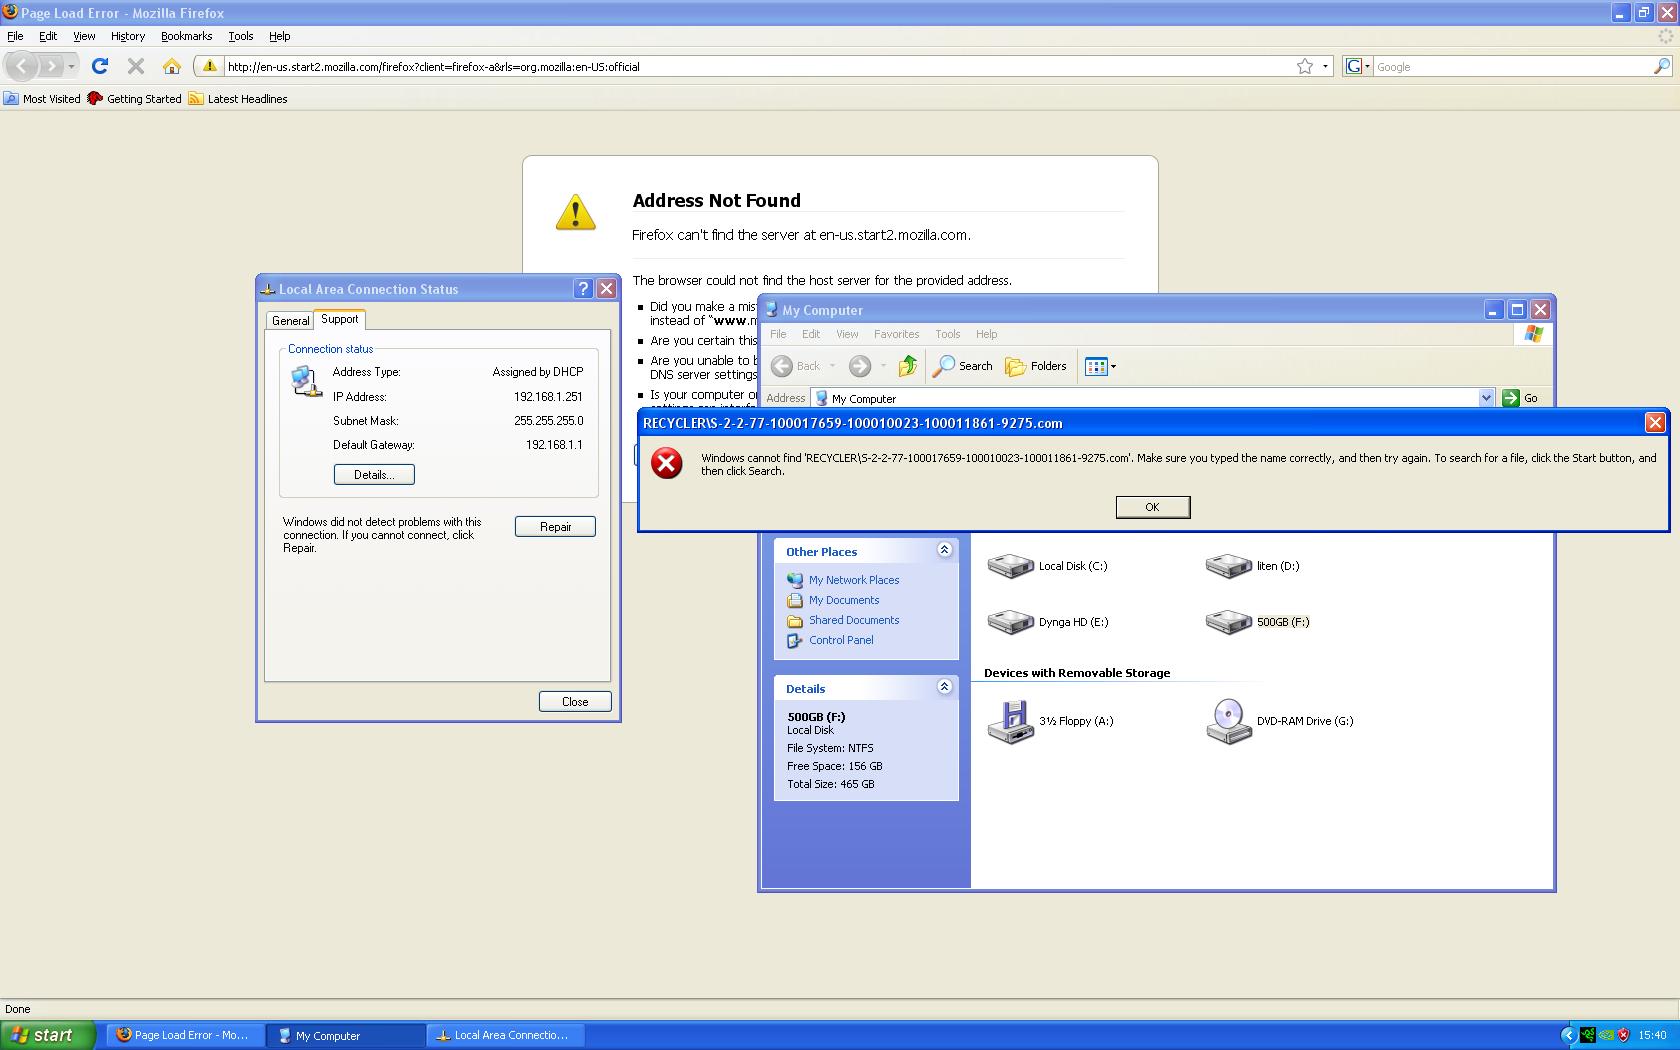Click the Firefox Stop loading icon
The width and height of the screenshot is (1680, 1050).
(x=136, y=66)
